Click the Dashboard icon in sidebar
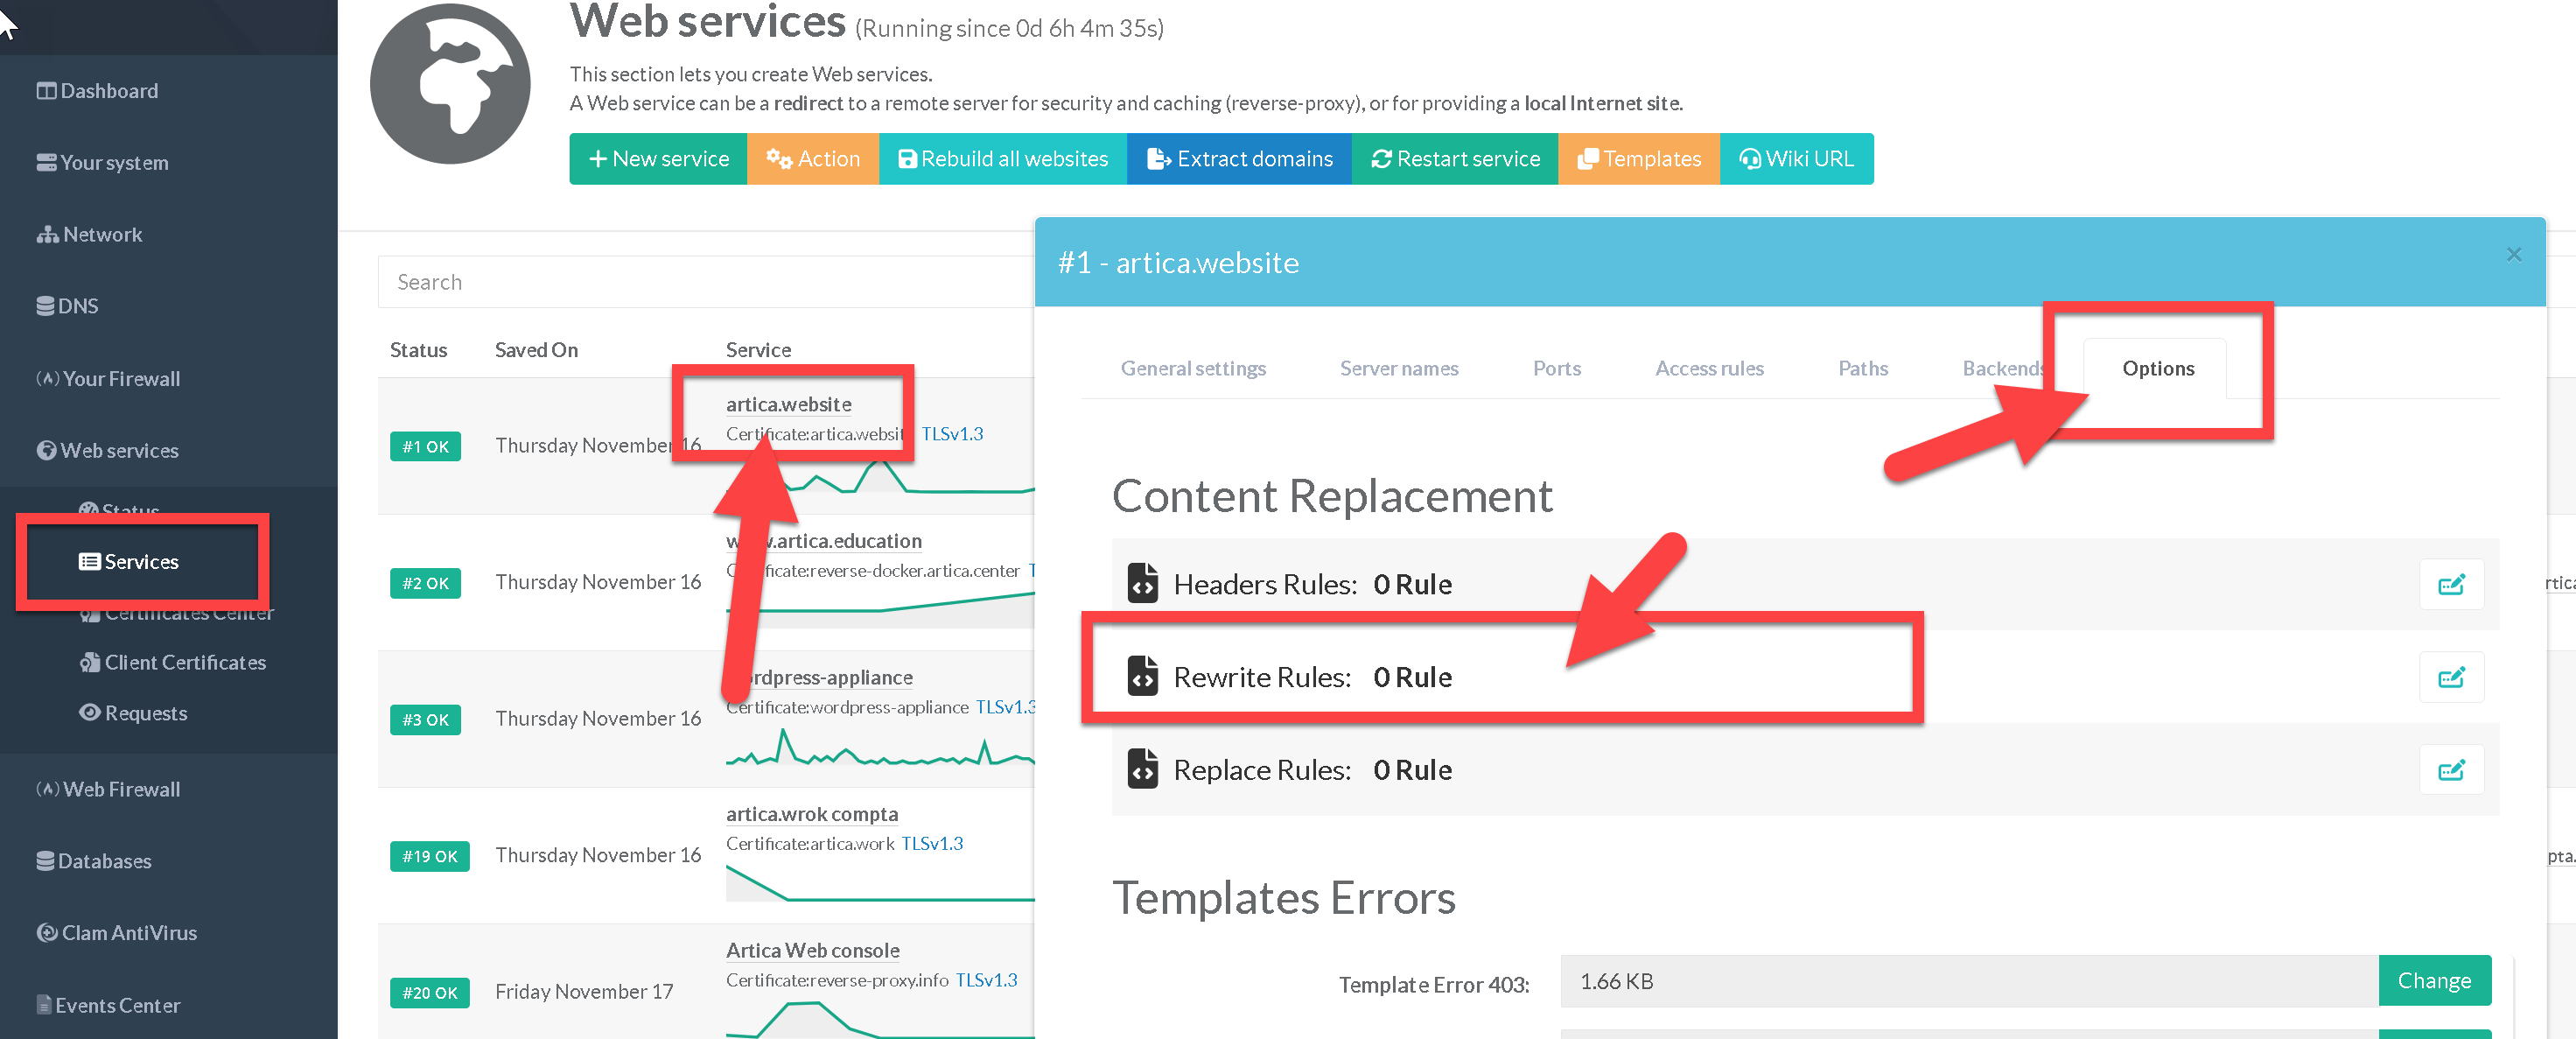The height and width of the screenshot is (1039, 2576). point(46,91)
